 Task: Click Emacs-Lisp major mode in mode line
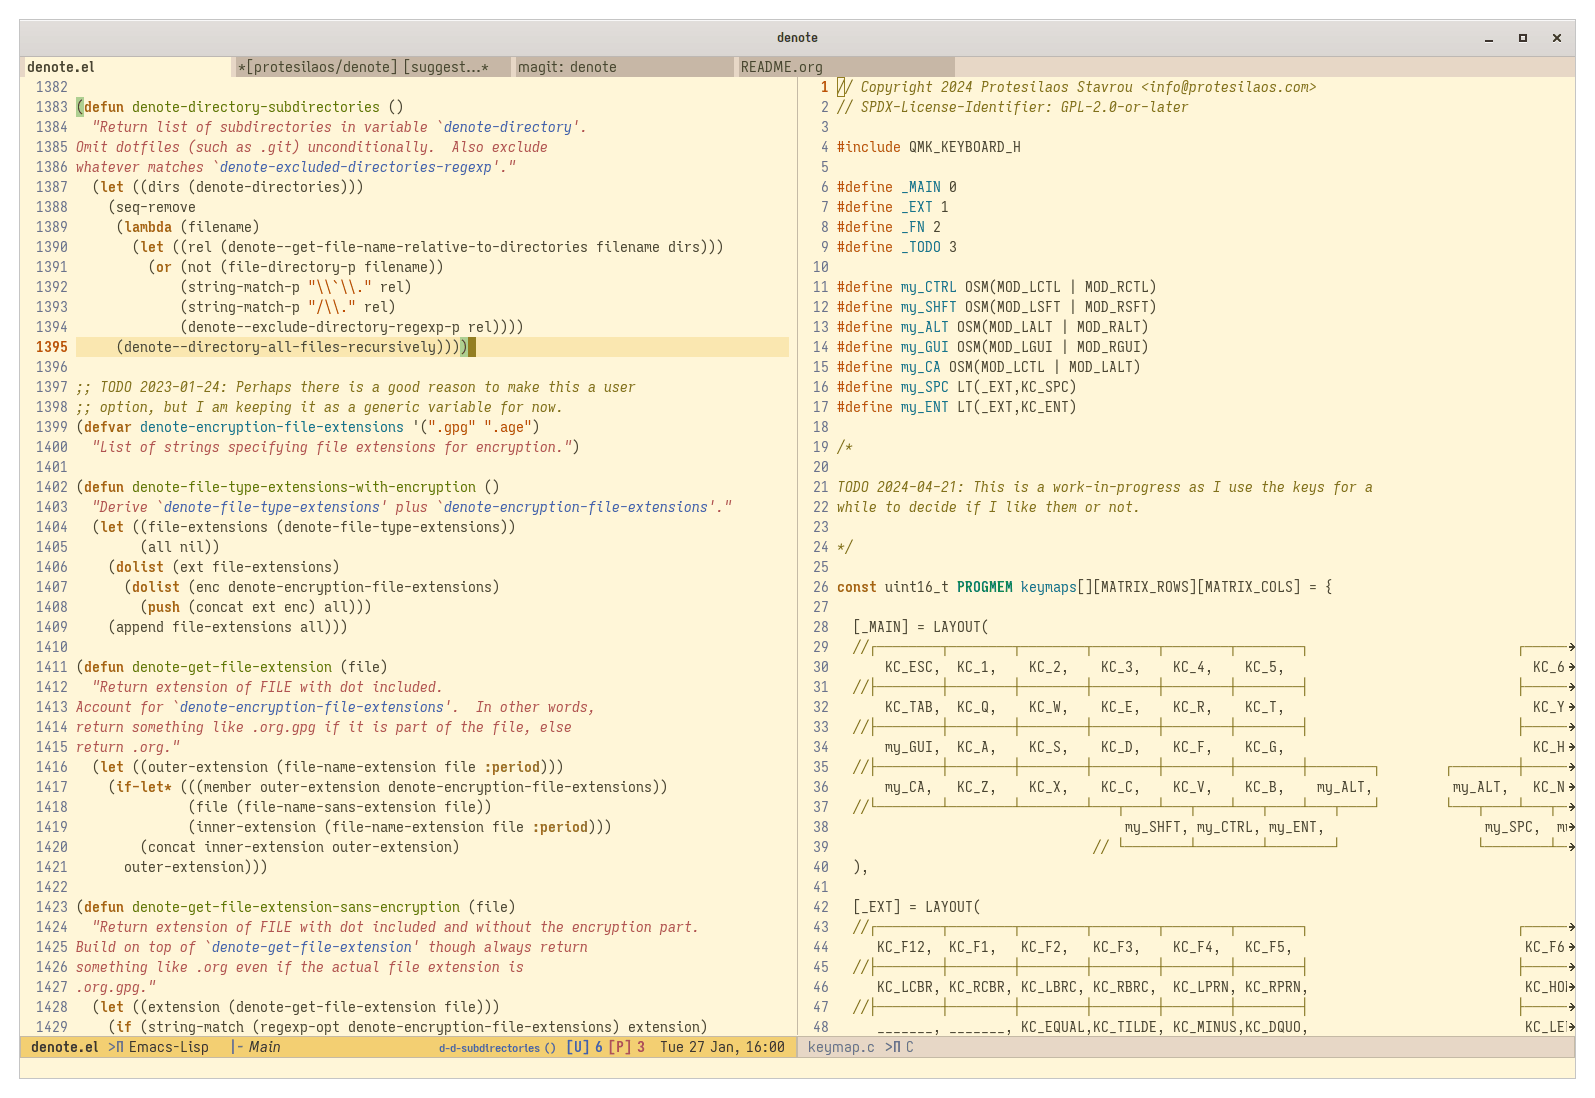tap(169, 1047)
